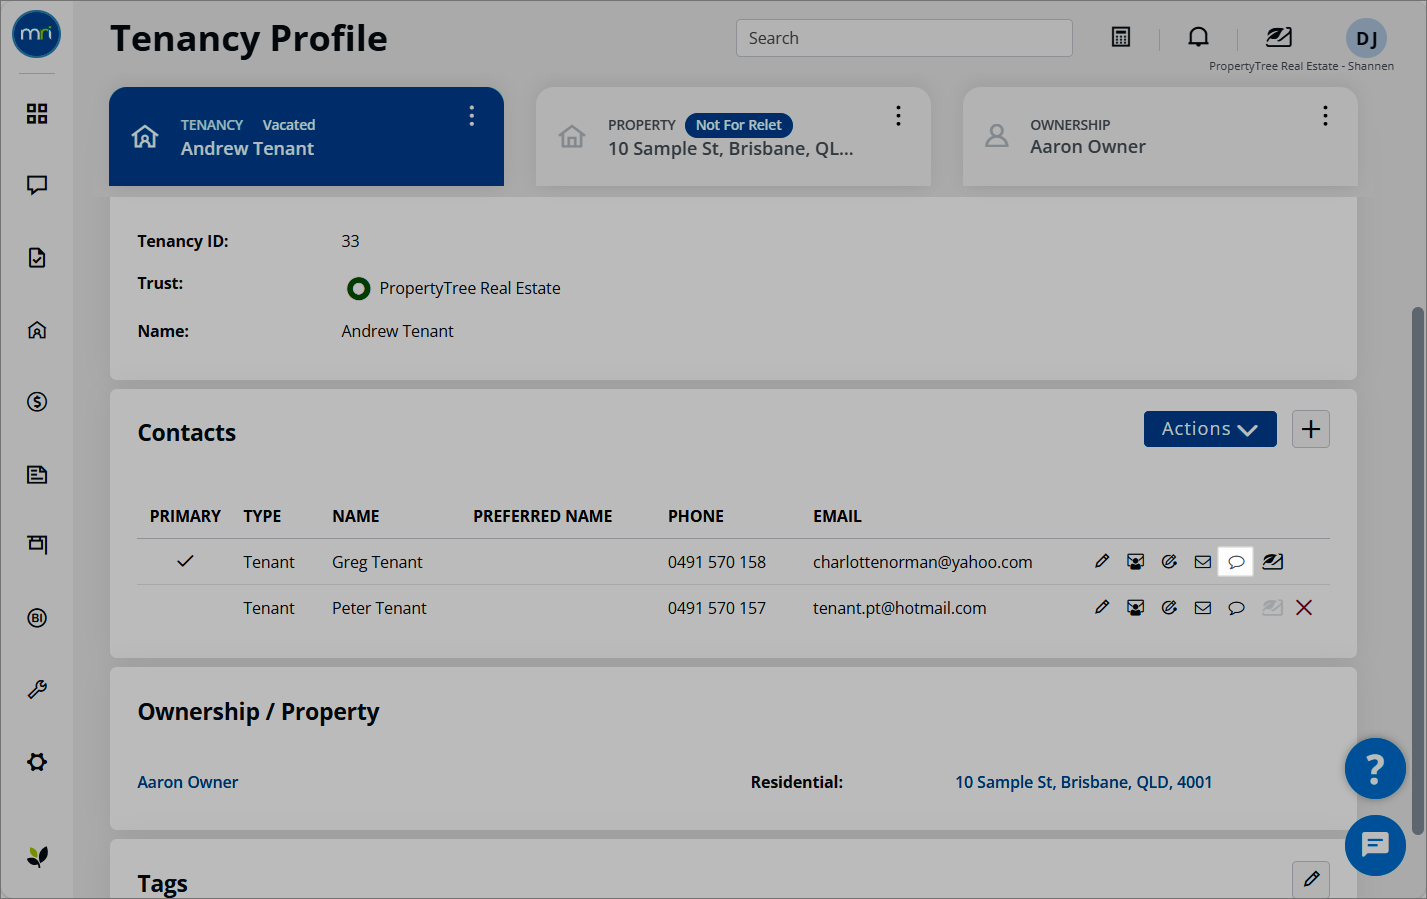Send SMS to Greg Tenant via speech-bubble icon
1427x899 pixels.
(x=1236, y=562)
